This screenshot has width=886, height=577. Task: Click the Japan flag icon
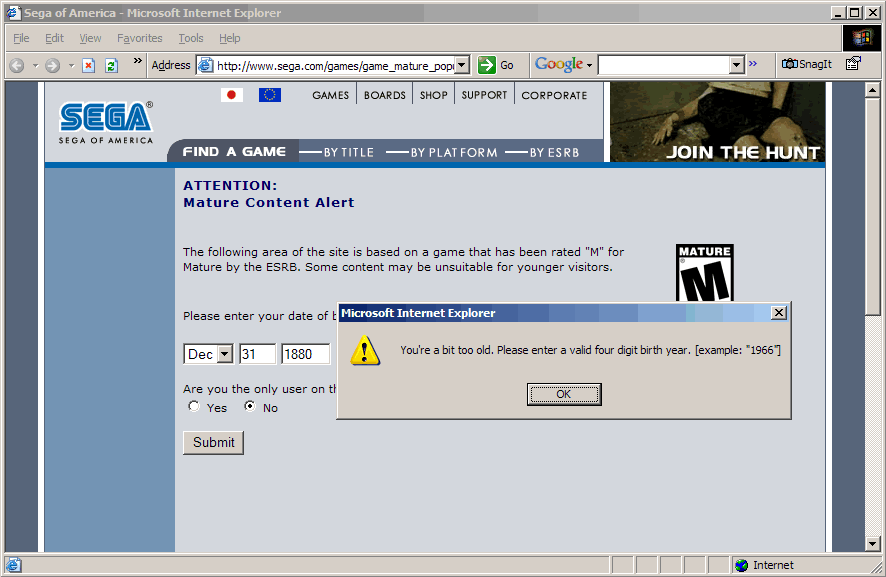pyautogui.click(x=232, y=95)
